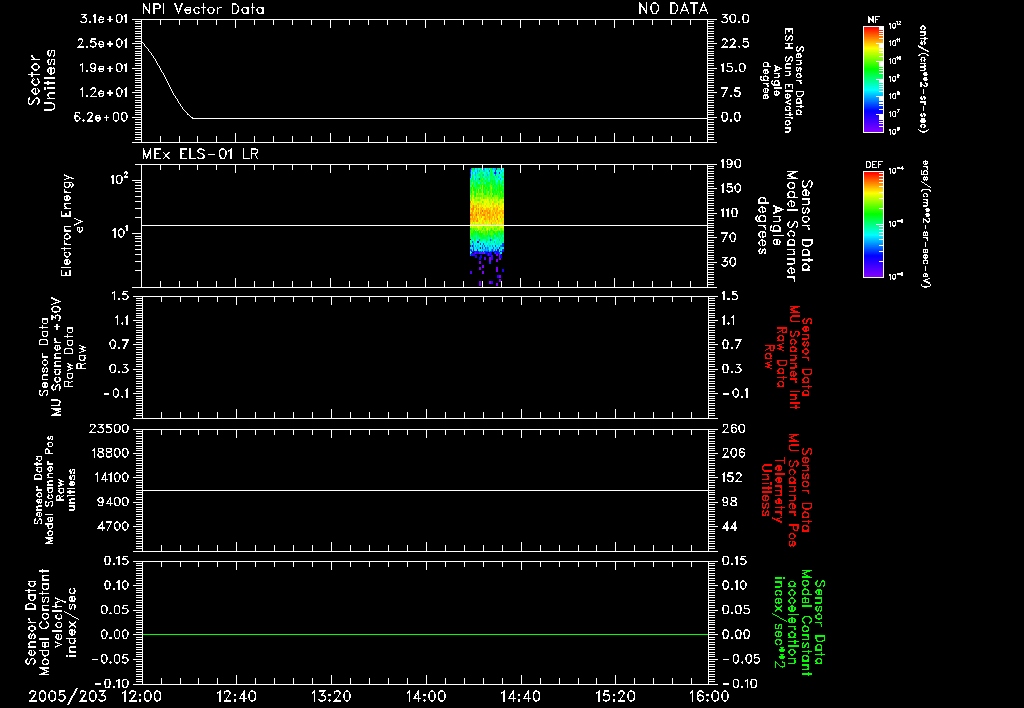Click the 1.2e+01 sector tick label
This screenshot has height=708, width=1024.
point(104,92)
